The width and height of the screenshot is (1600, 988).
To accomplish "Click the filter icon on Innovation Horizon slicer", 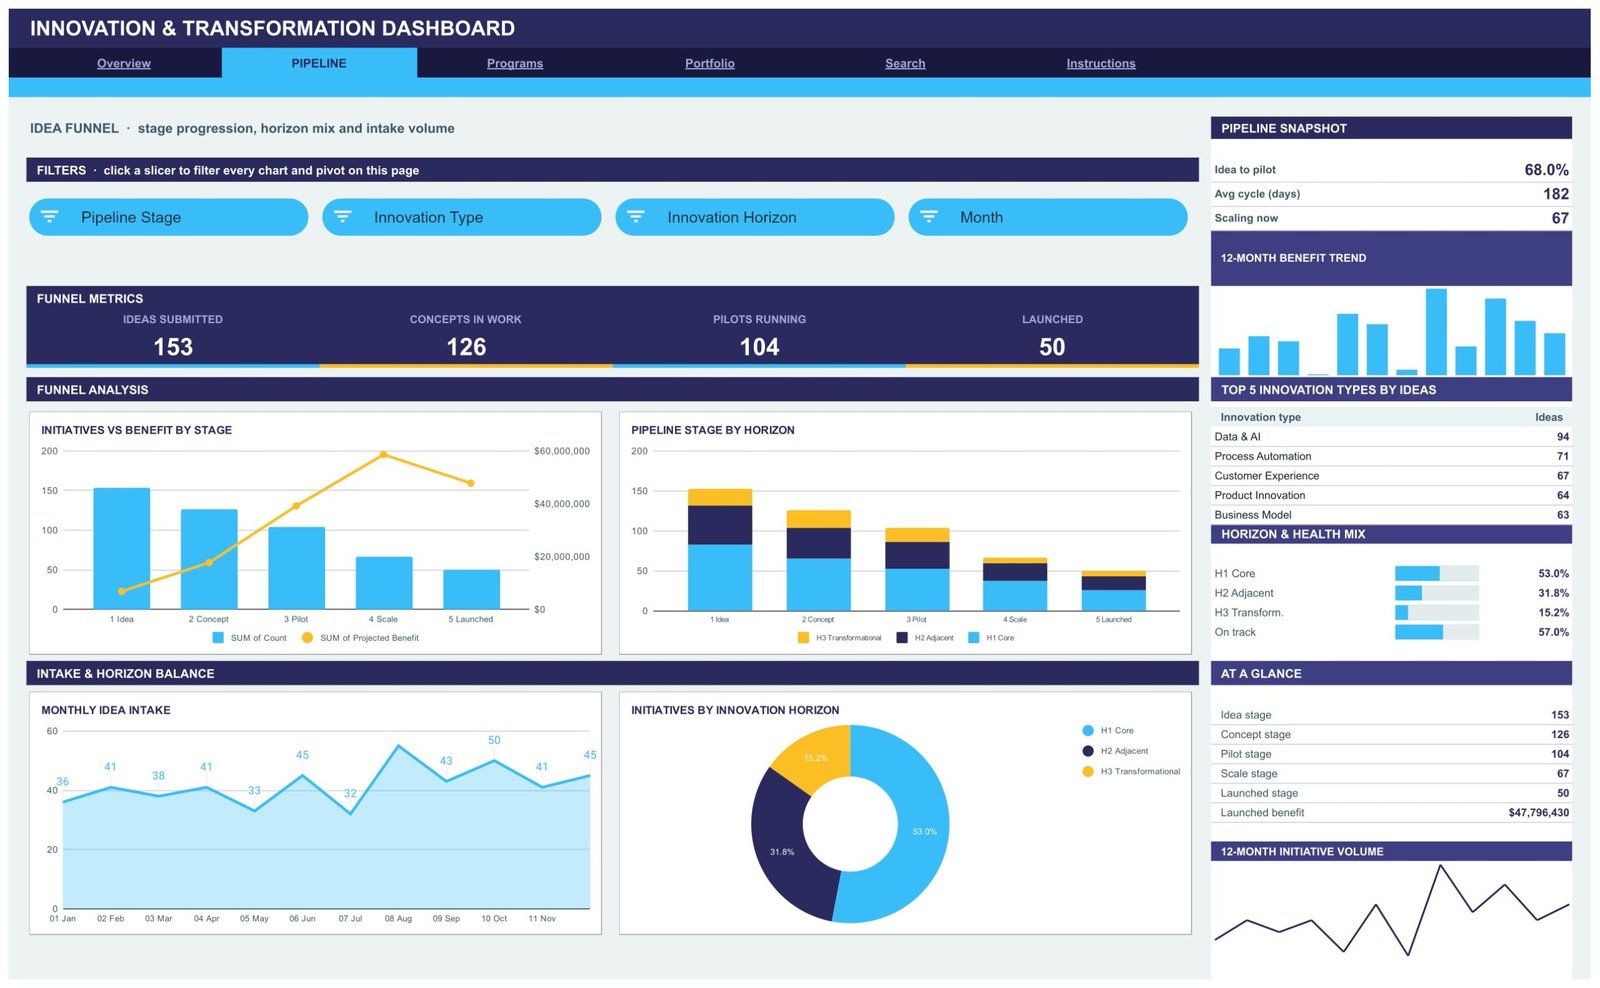I will click(635, 217).
